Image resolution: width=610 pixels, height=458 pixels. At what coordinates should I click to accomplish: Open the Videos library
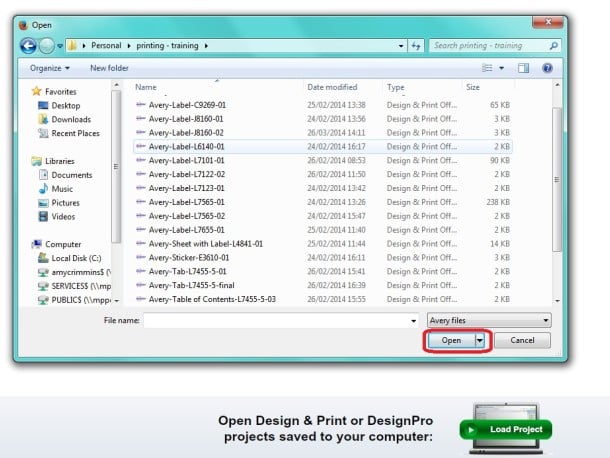click(57, 217)
